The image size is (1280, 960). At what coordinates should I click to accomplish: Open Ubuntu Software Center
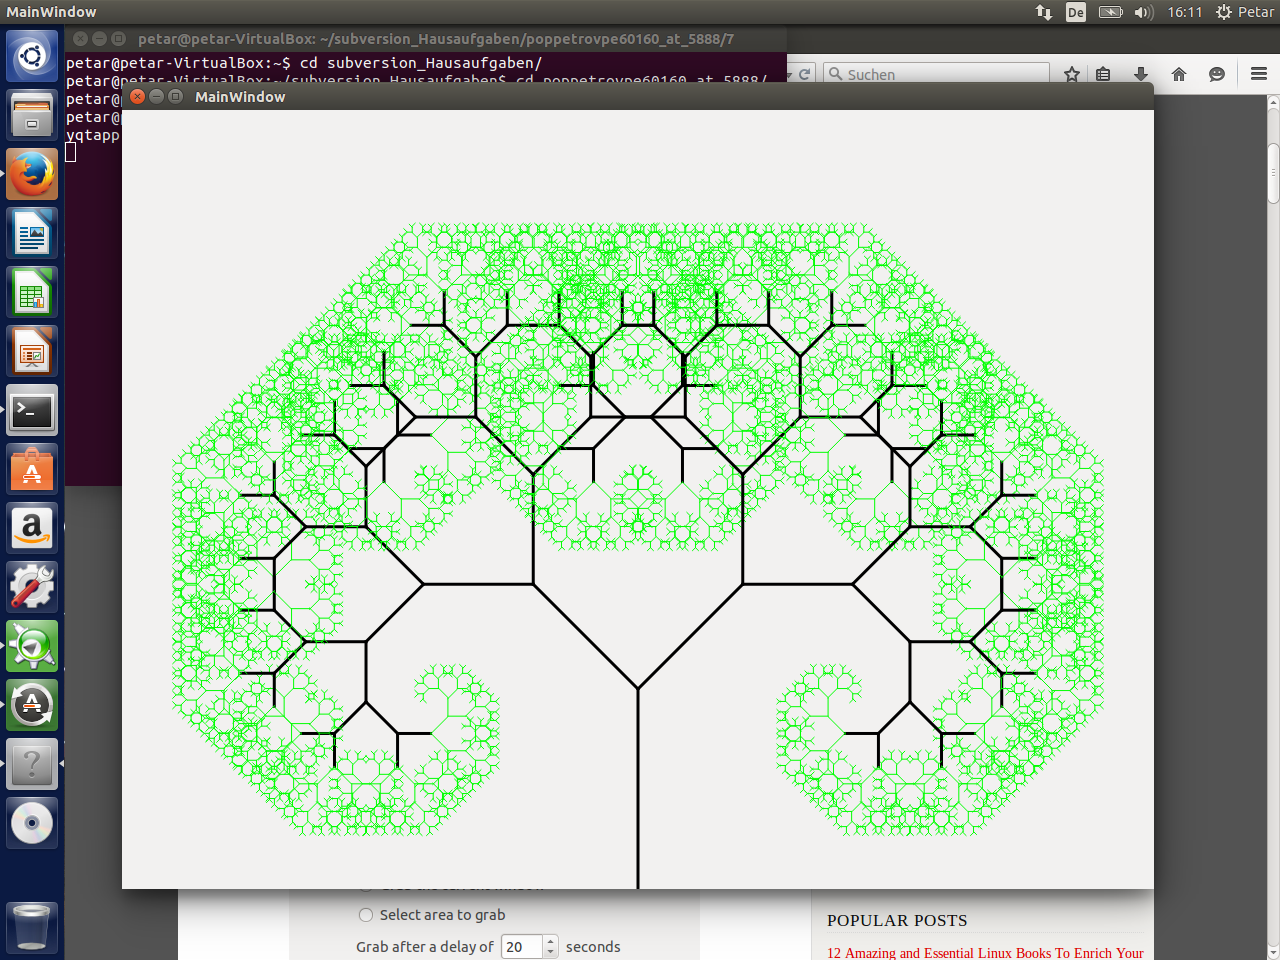point(32,470)
